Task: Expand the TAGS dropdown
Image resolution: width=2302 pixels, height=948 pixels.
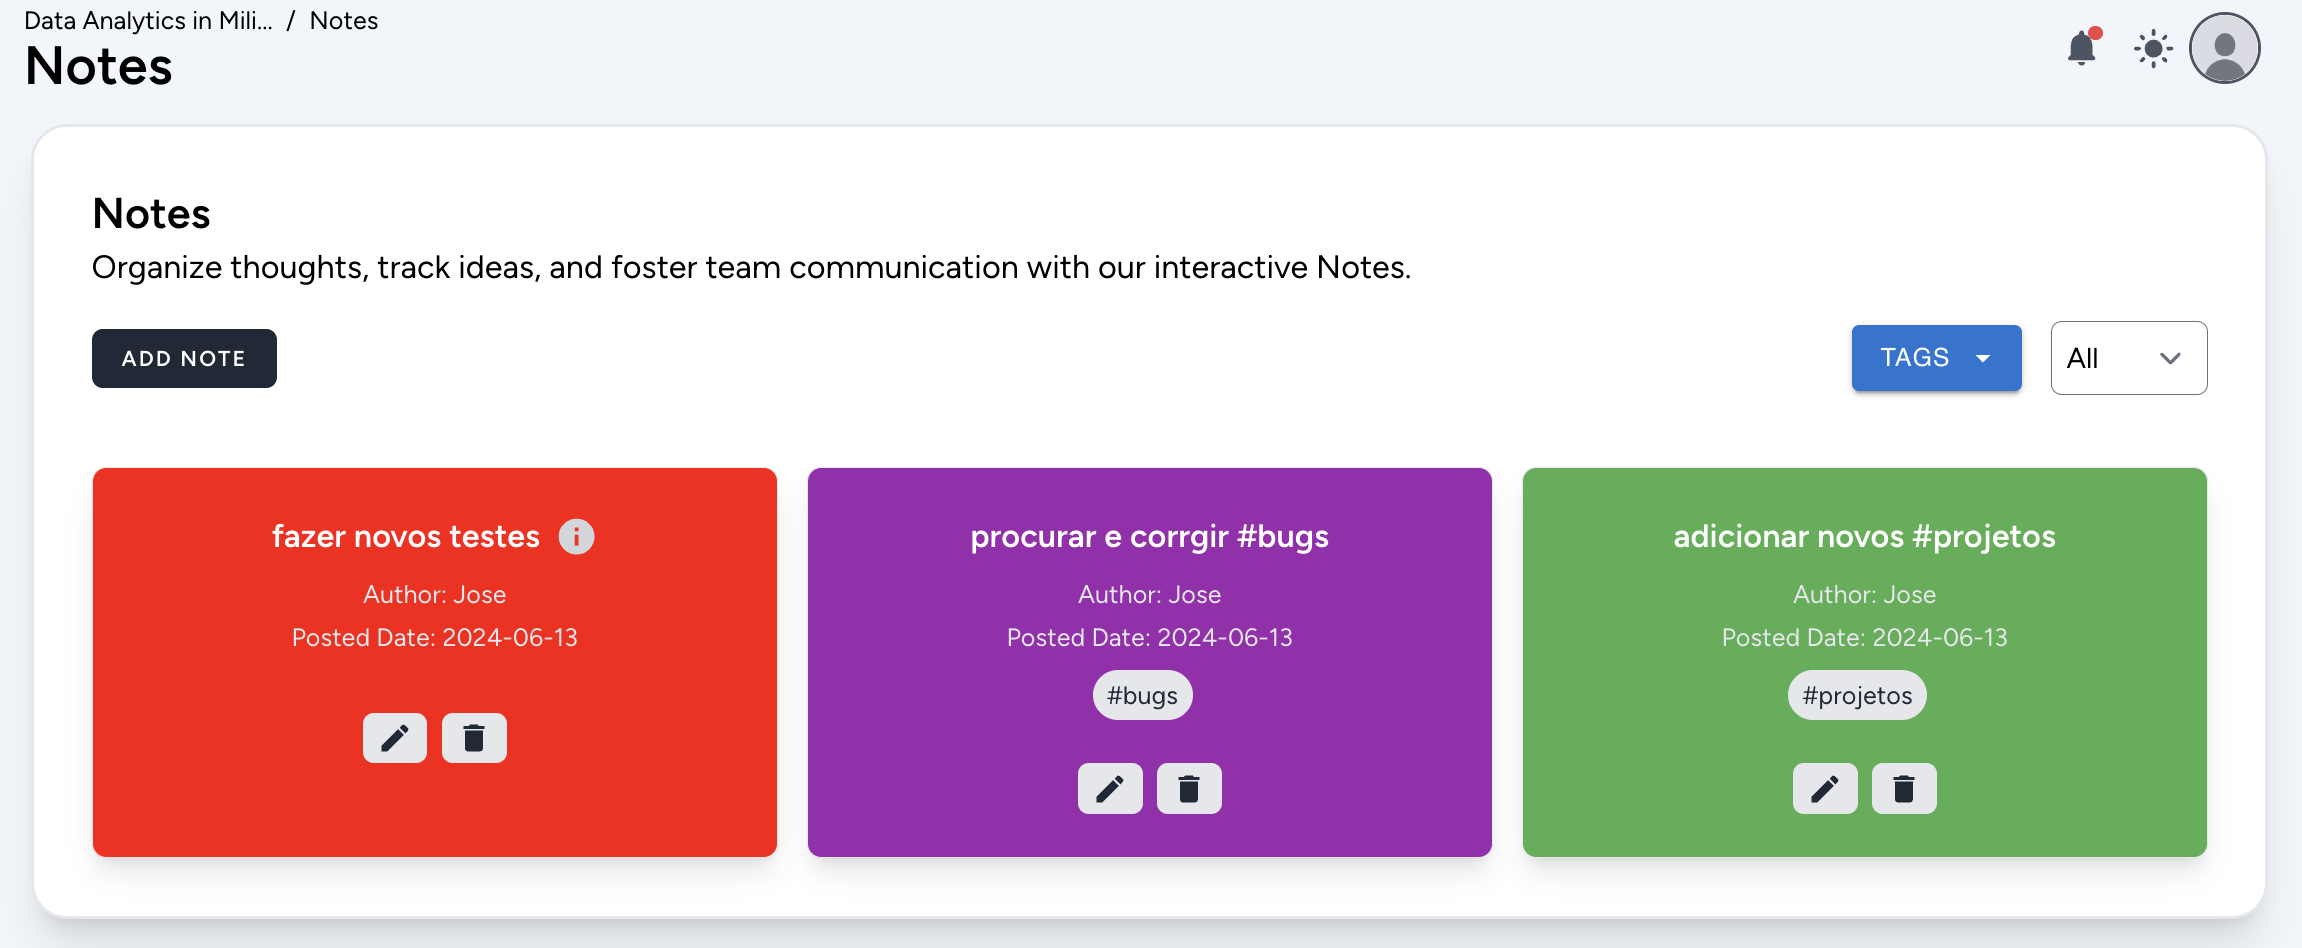Action: (x=1936, y=358)
